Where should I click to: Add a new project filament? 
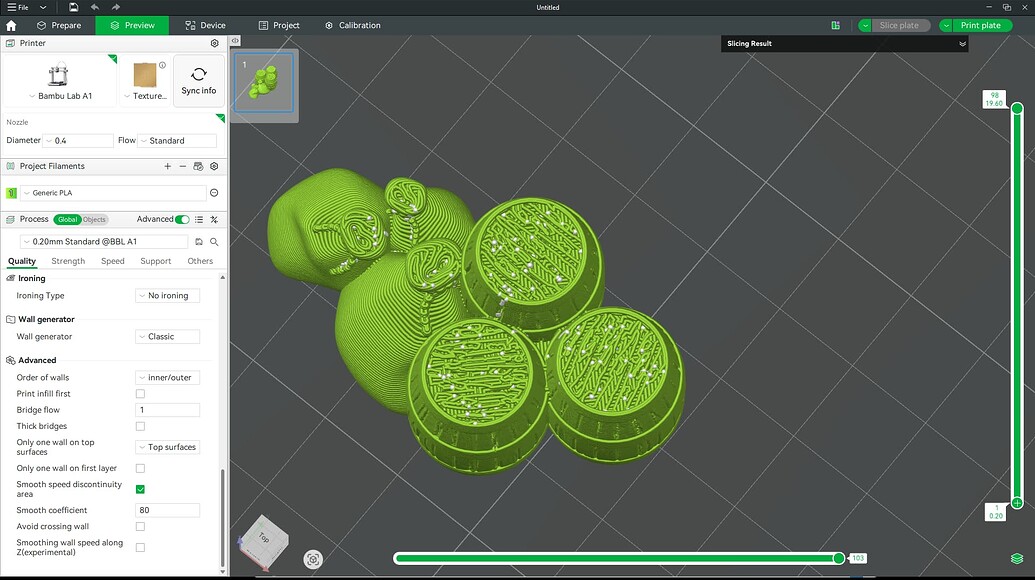[x=168, y=166]
